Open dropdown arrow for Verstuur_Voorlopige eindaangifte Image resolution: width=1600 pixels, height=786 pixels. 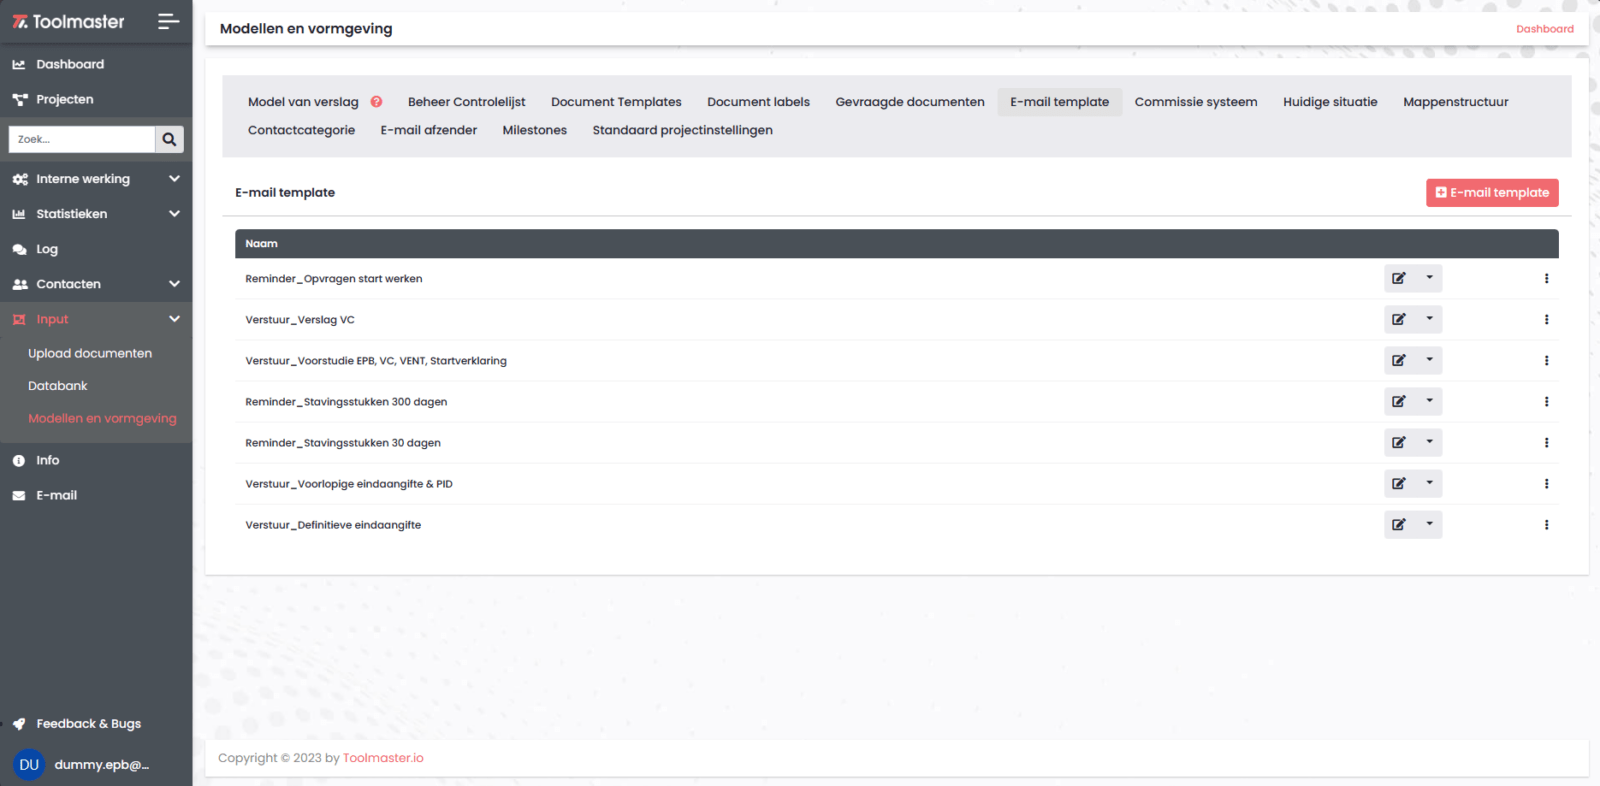pos(1429,484)
